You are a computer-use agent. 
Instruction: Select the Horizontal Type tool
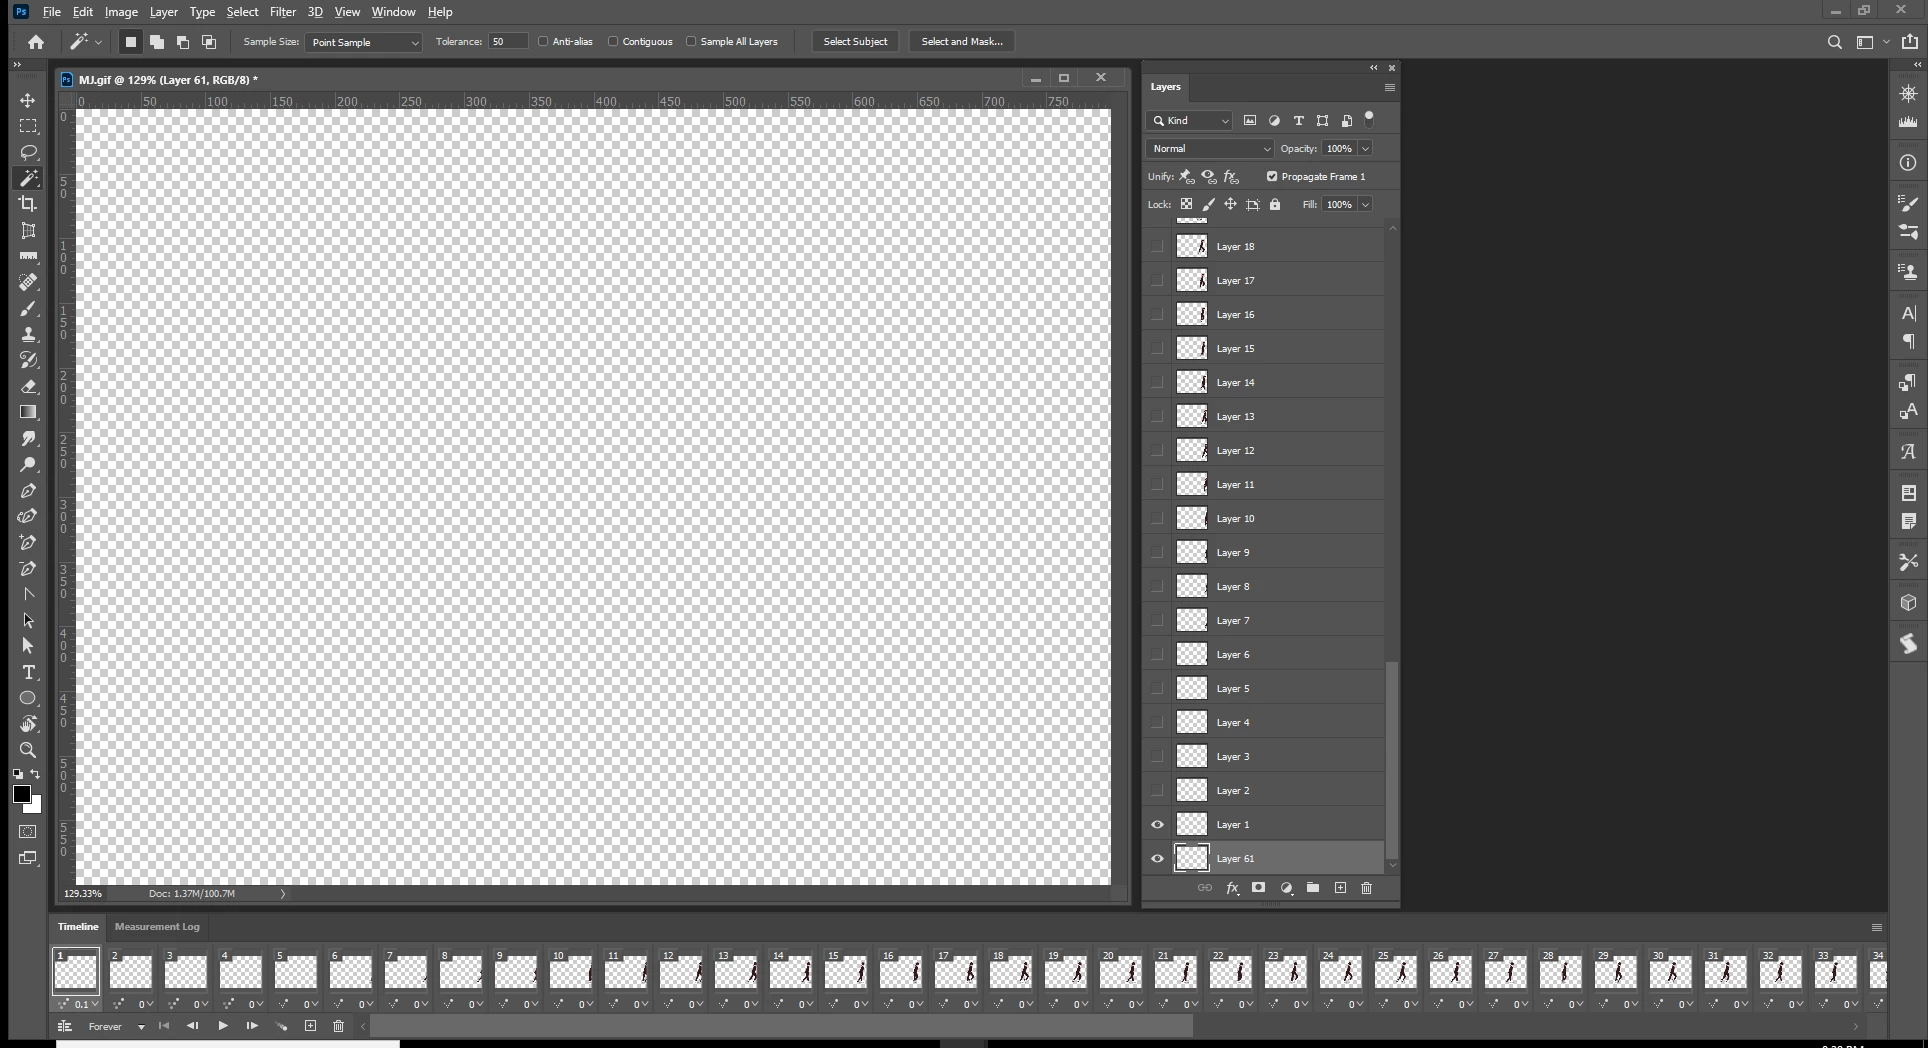click(x=28, y=672)
